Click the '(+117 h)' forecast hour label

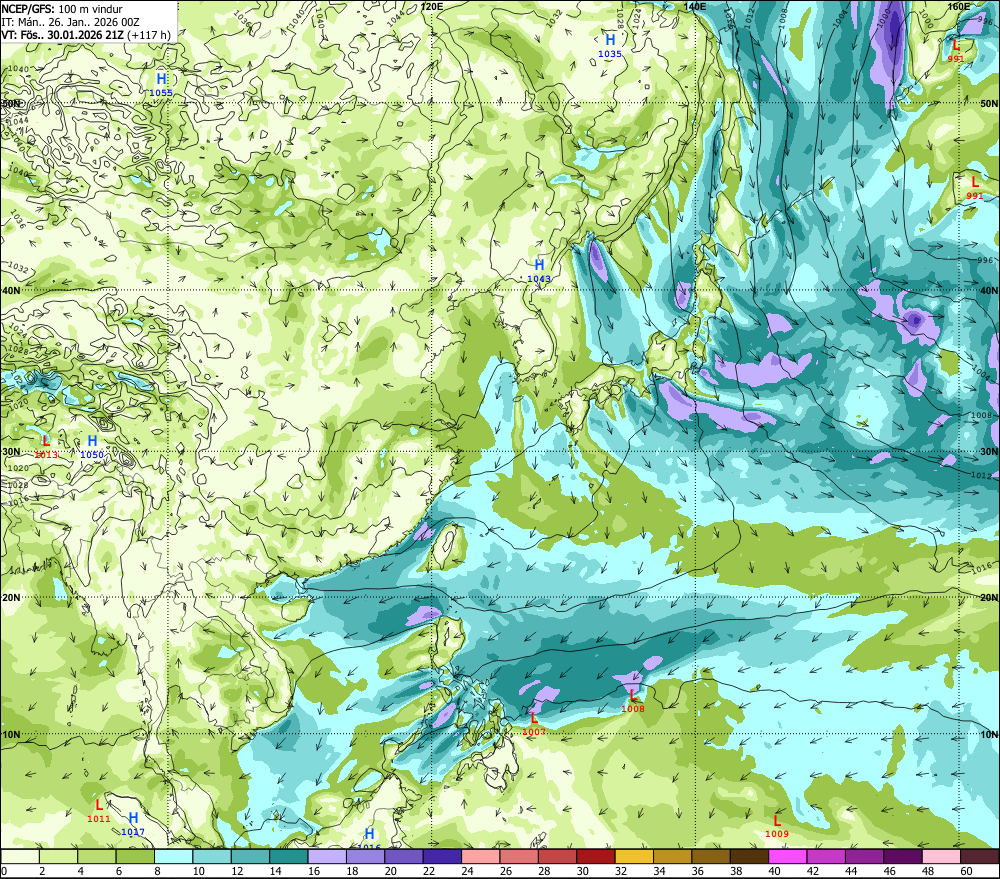149,34
